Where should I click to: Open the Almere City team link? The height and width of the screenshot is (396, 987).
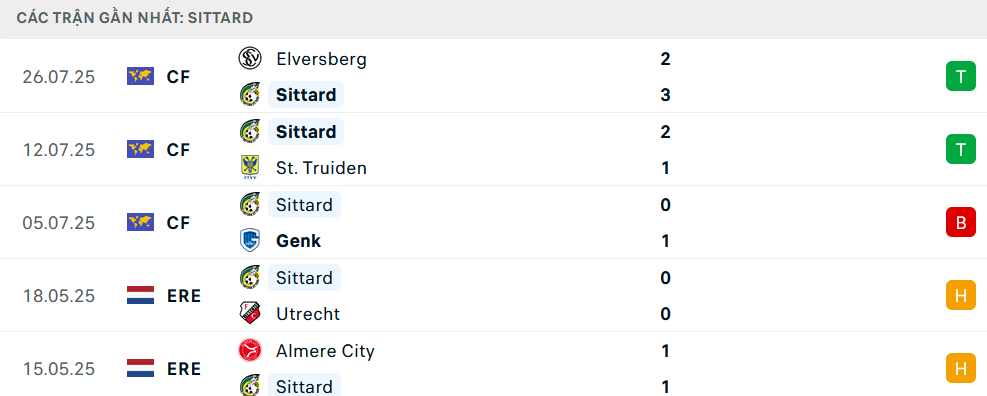[325, 351]
